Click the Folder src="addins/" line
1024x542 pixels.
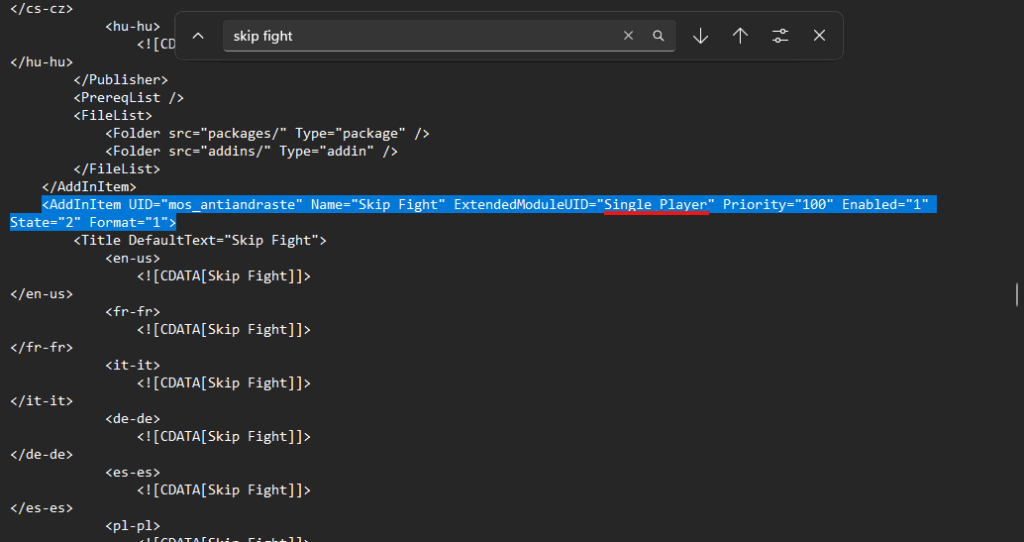[251, 151]
